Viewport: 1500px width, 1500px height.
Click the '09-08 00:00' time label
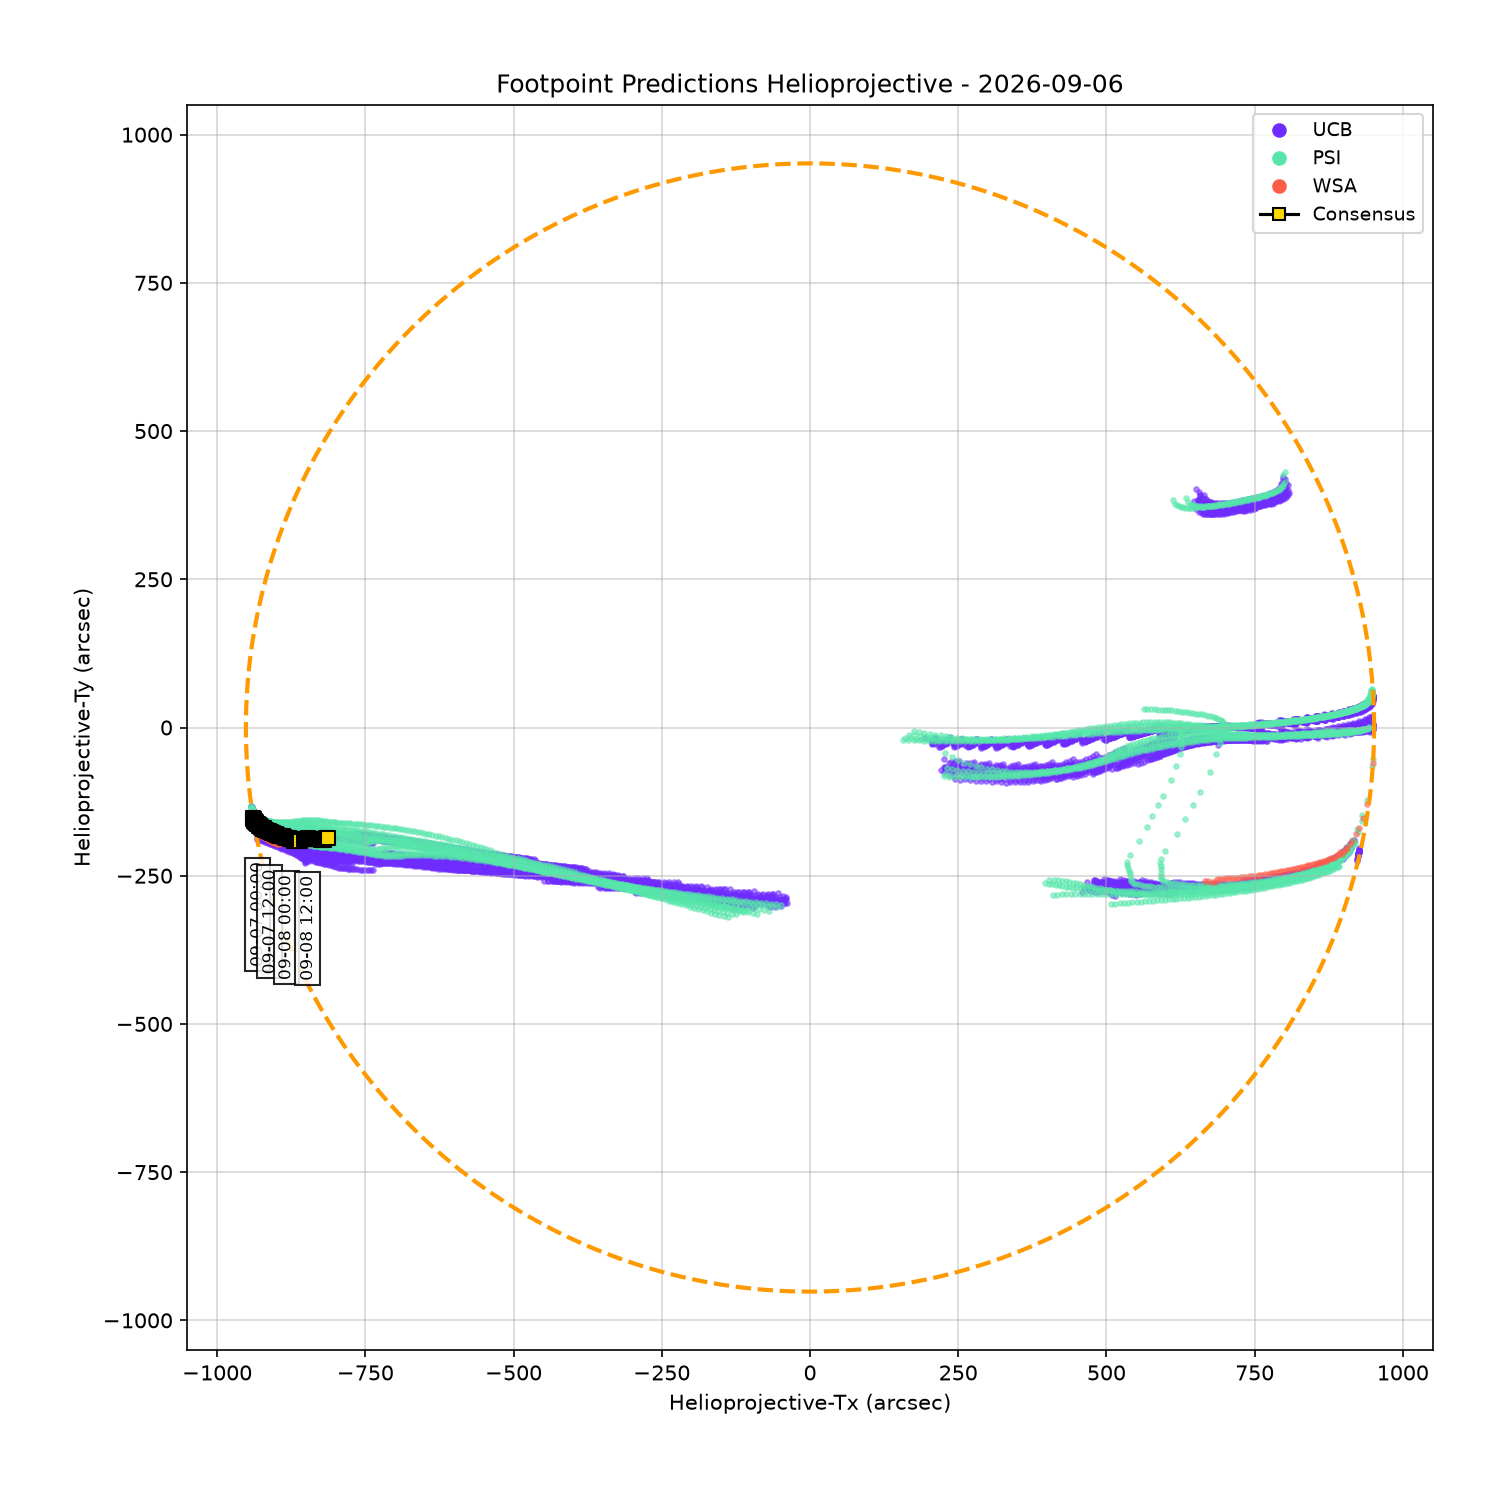coord(285,927)
